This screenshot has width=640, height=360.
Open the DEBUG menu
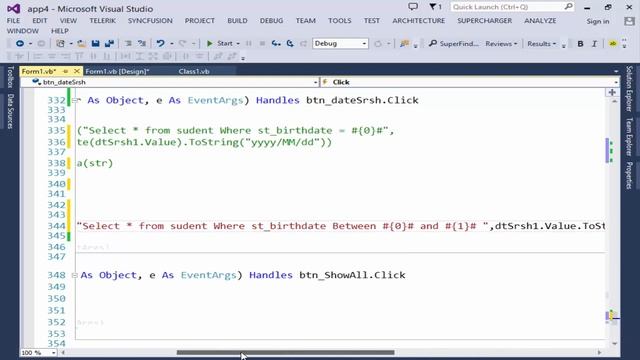[271, 21]
